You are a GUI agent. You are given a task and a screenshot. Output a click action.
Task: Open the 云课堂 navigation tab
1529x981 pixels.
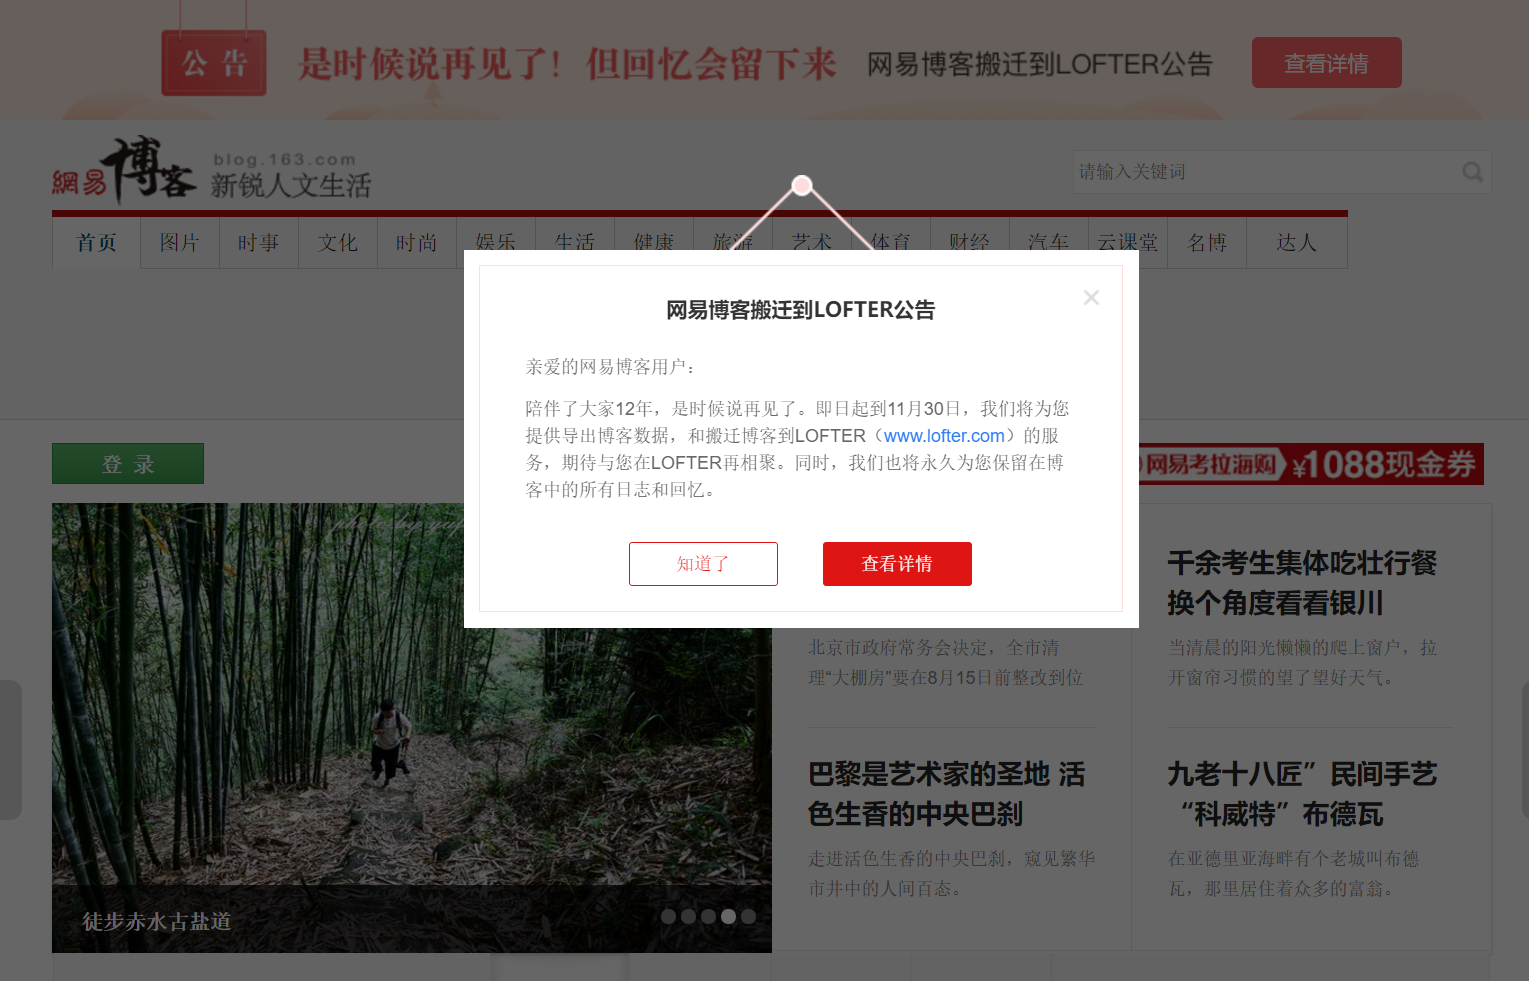1128,243
